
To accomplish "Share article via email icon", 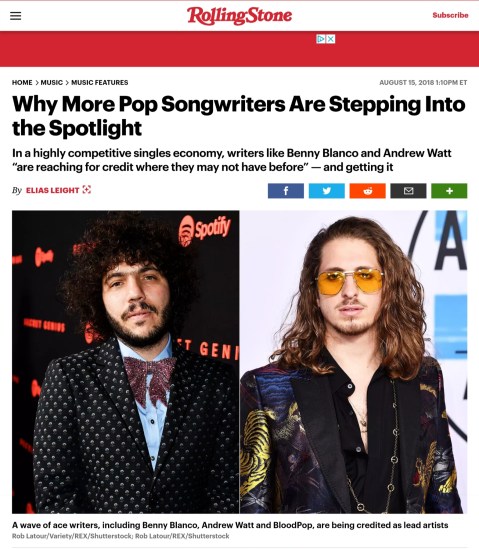I will (408, 191).
